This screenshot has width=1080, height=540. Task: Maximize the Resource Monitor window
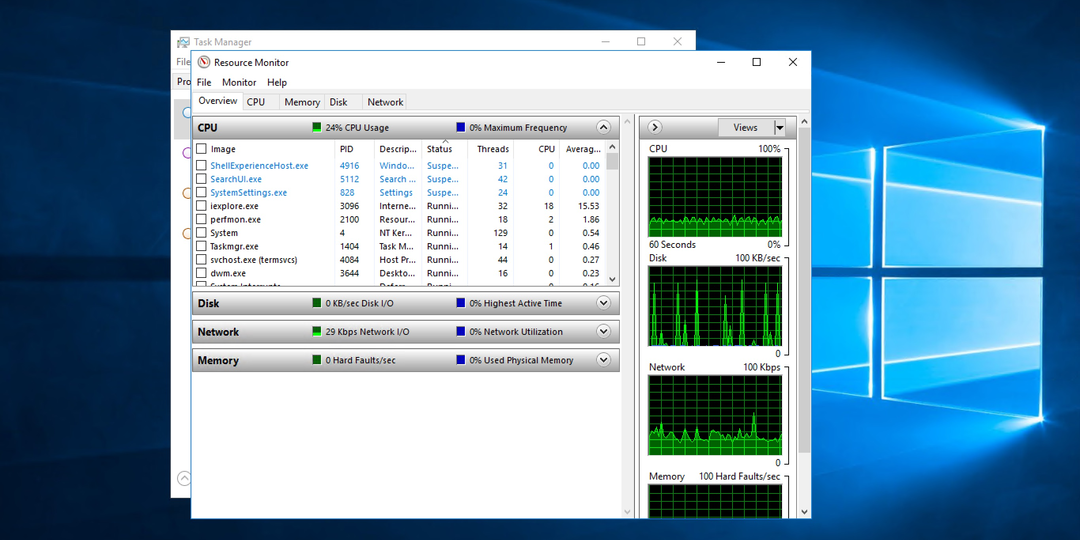tap(756, 62)
